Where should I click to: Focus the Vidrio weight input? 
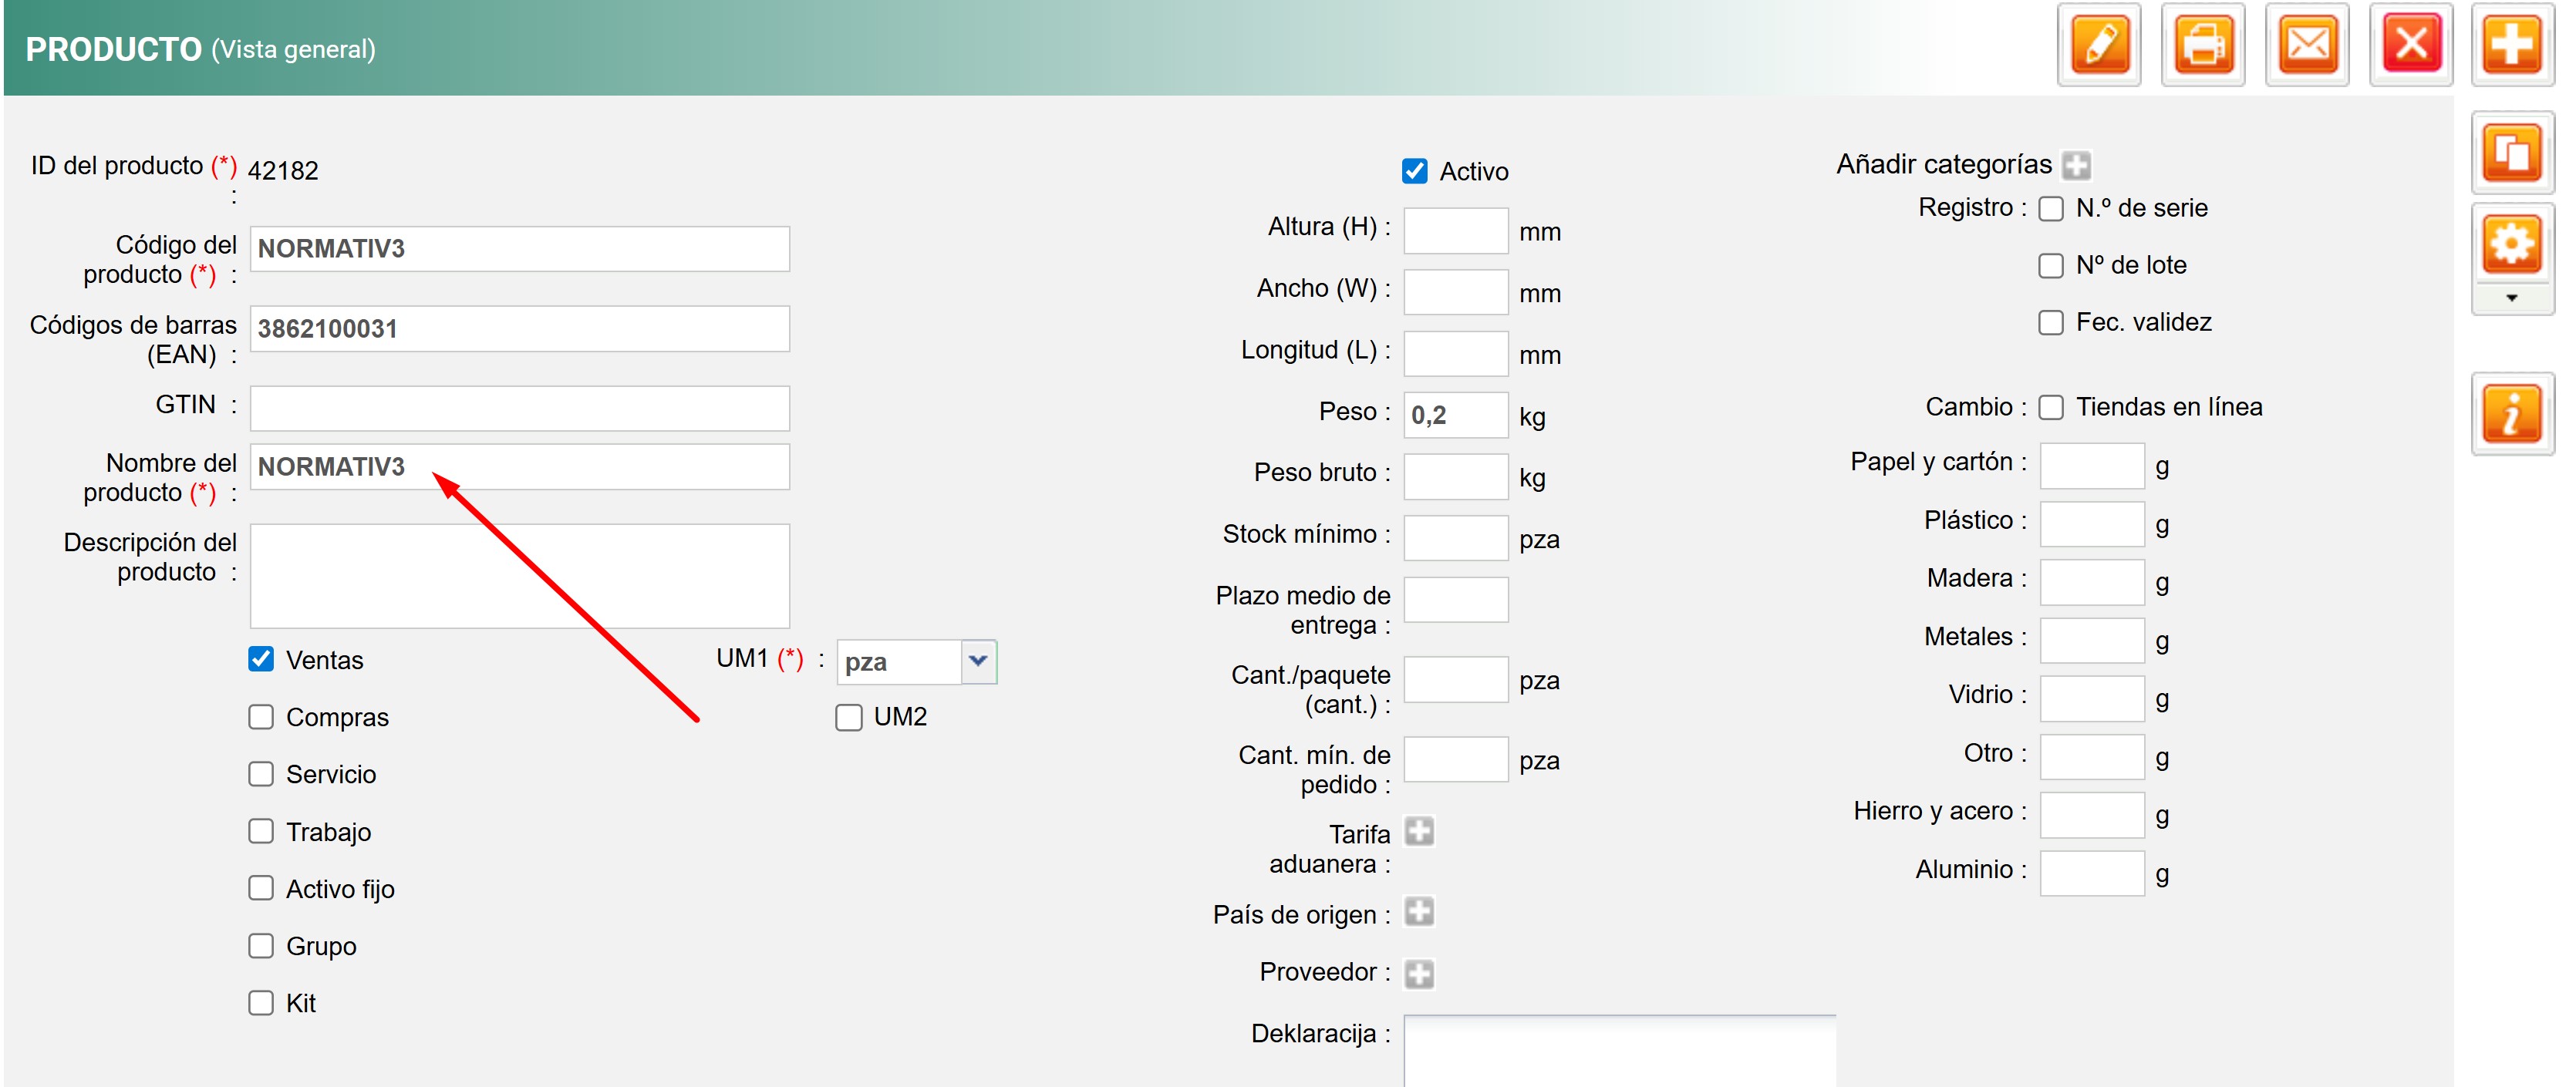pyautogui.click(x=2092, y=698)
